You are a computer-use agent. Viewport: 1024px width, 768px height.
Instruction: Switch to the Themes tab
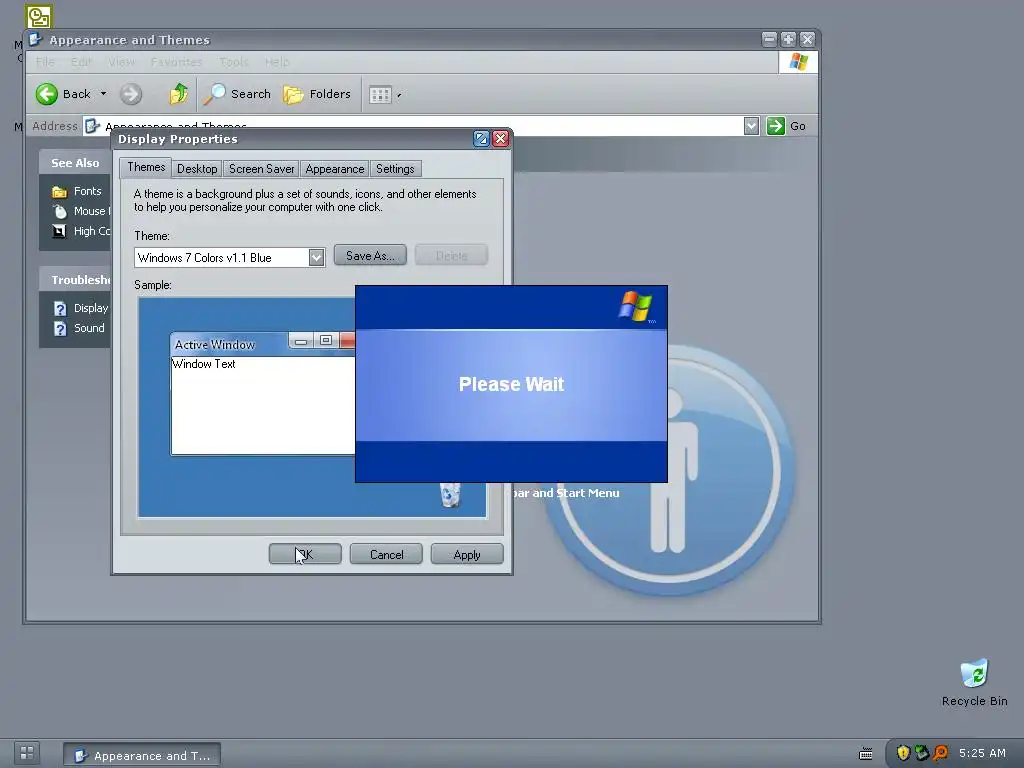146,167
